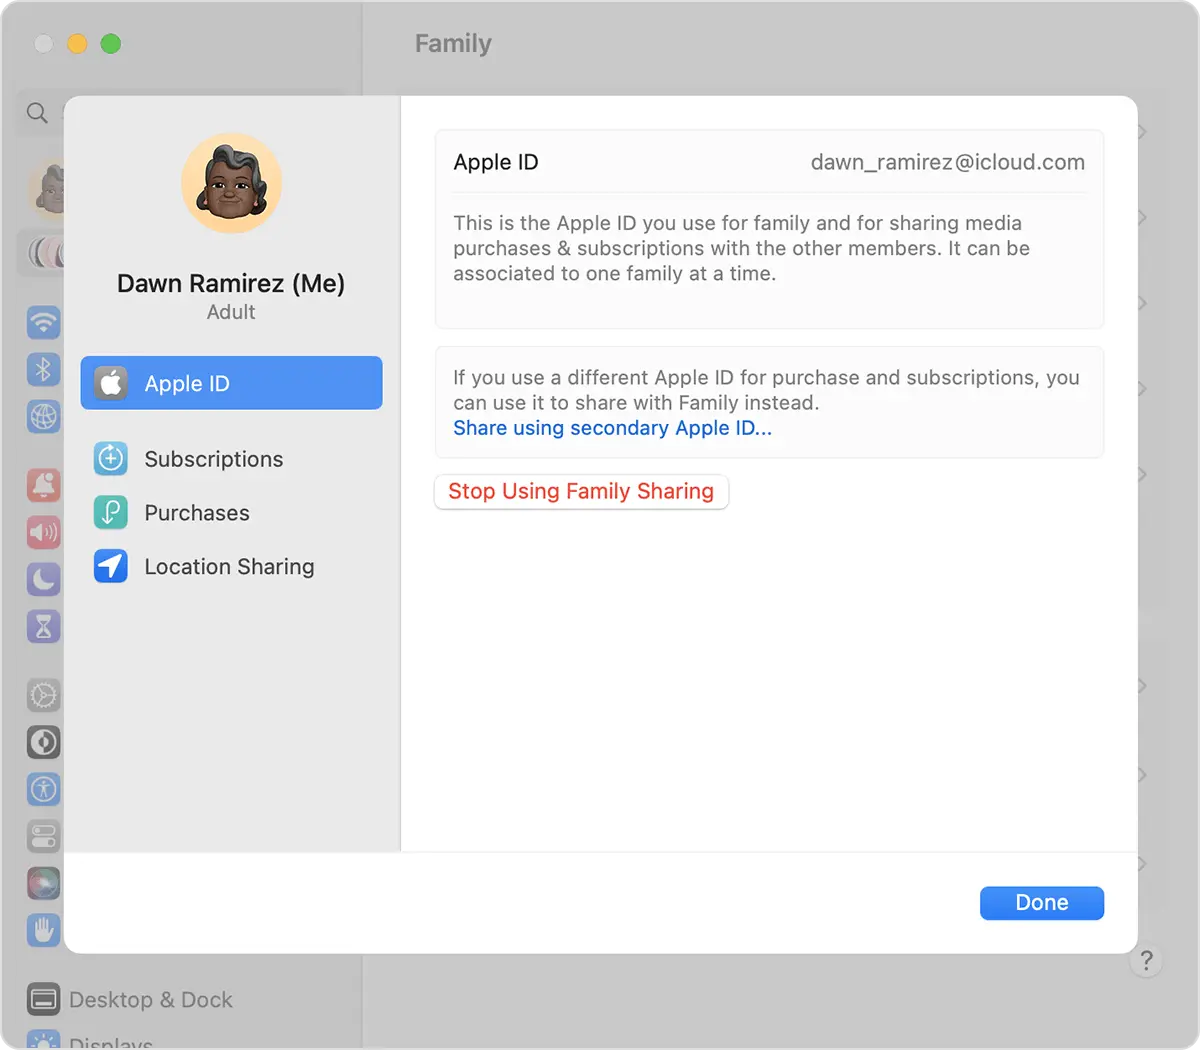Select Siri icon in sidebar
This screenshot has height=1050, width=1200.
[x=44, y=884]
